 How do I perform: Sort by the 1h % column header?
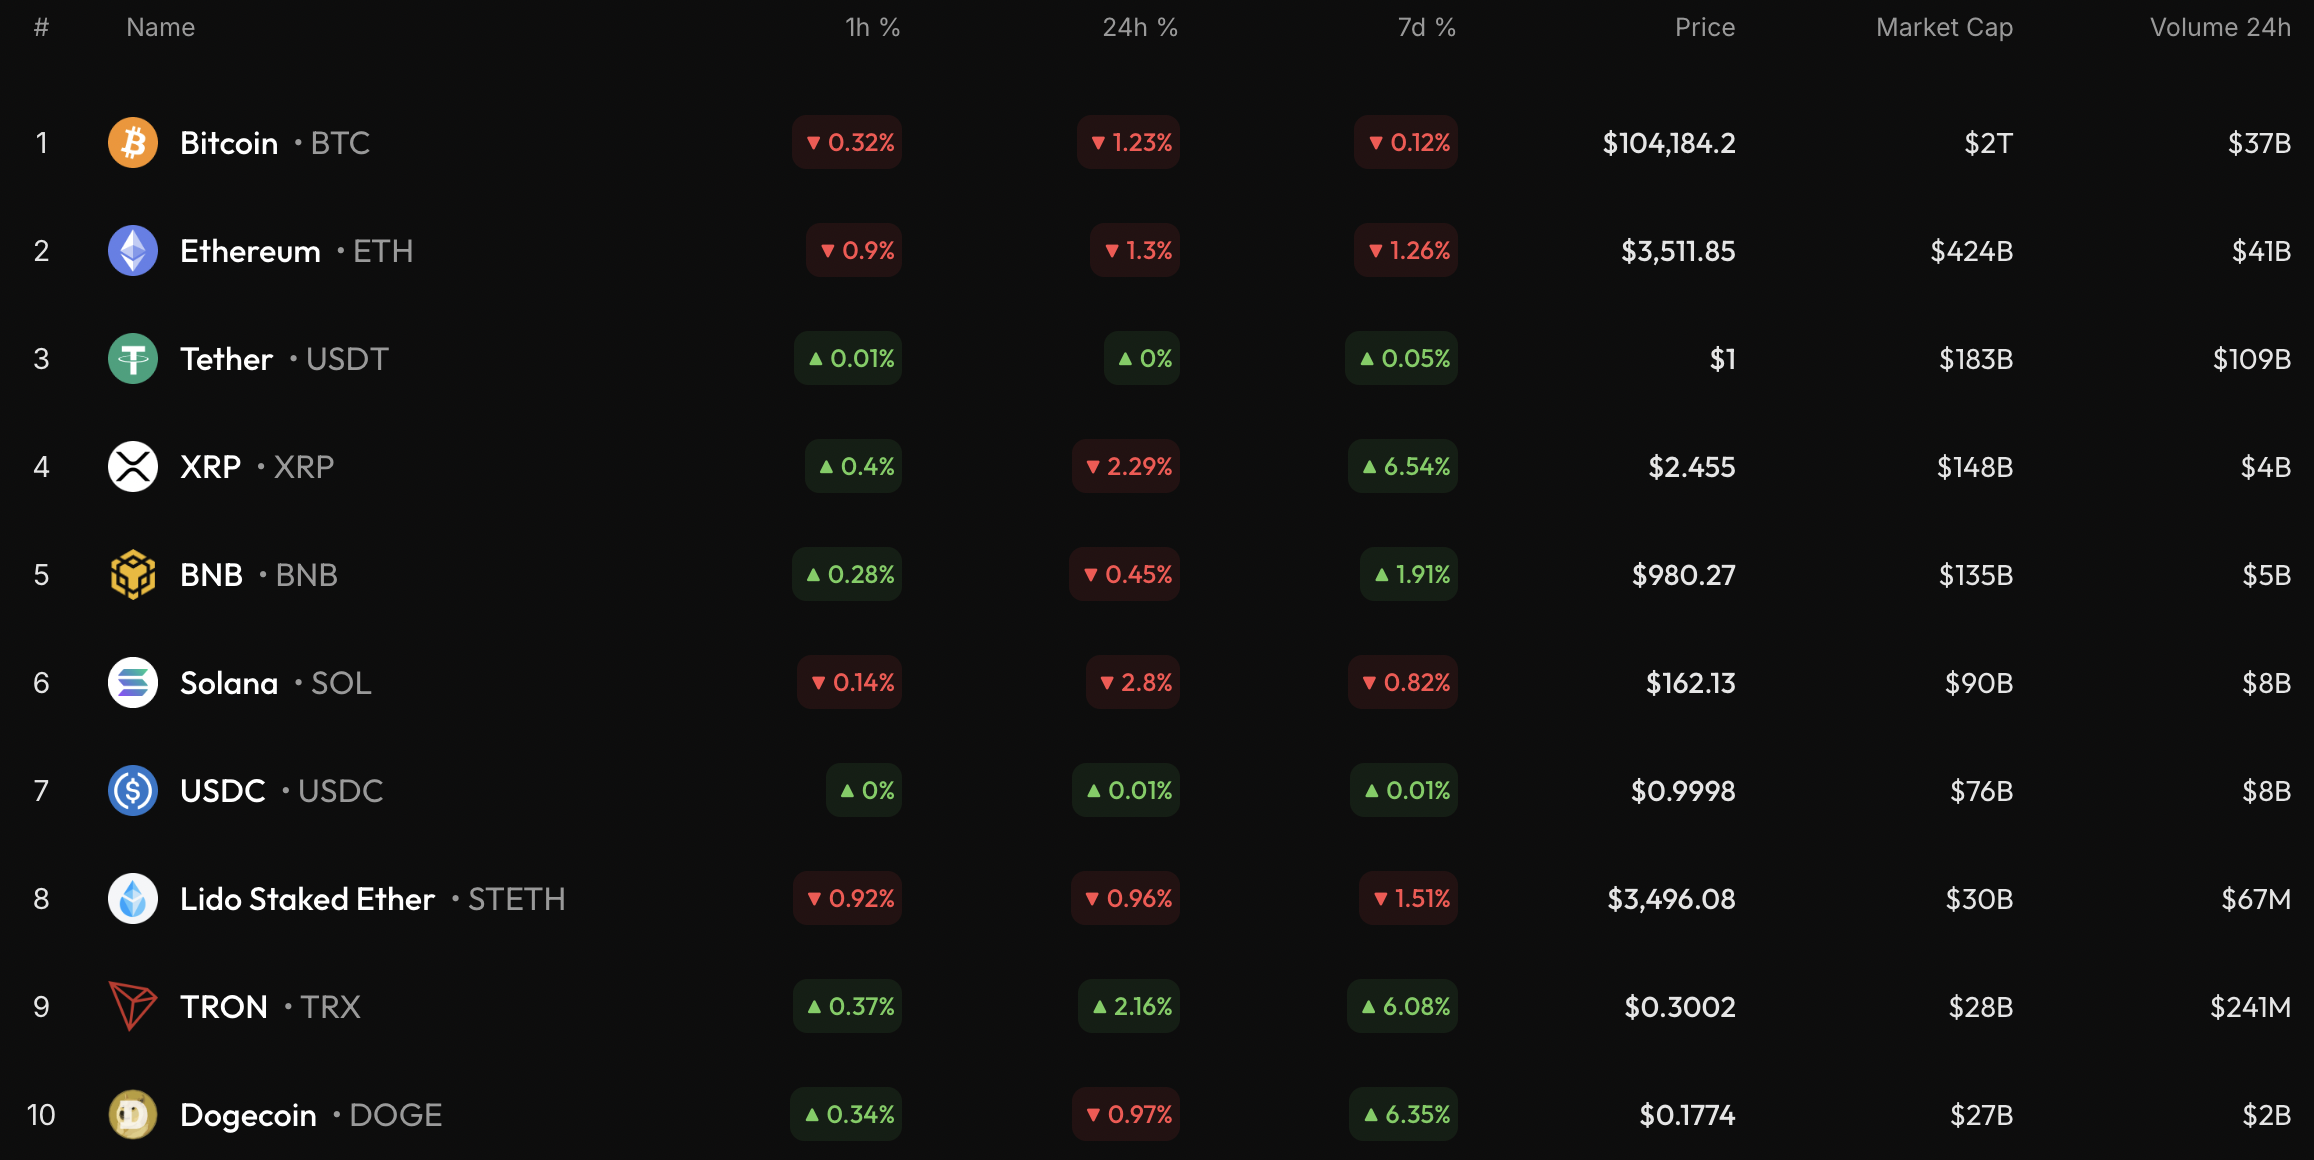click(x=872, y=28)
